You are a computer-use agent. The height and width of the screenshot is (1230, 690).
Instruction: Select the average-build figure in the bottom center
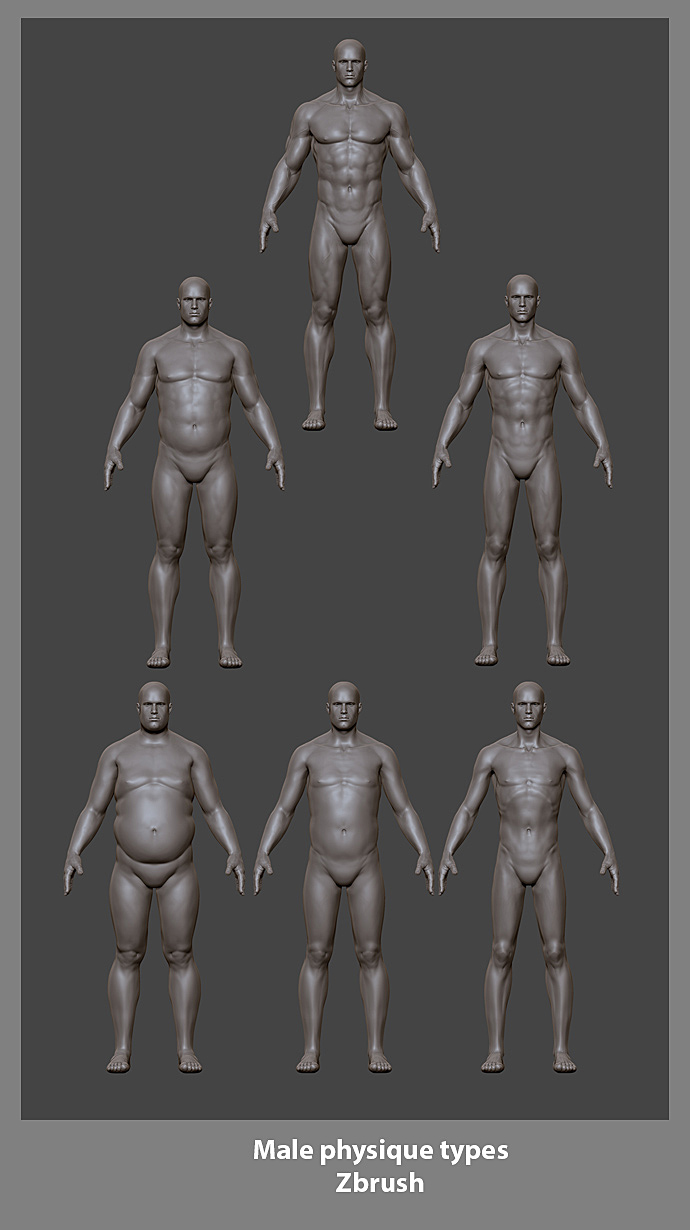[343, 877]
